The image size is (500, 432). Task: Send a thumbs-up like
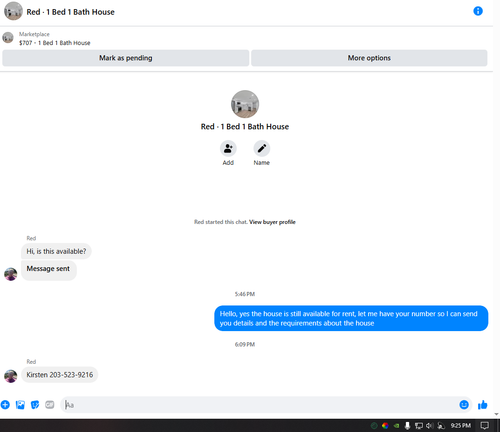482,405
